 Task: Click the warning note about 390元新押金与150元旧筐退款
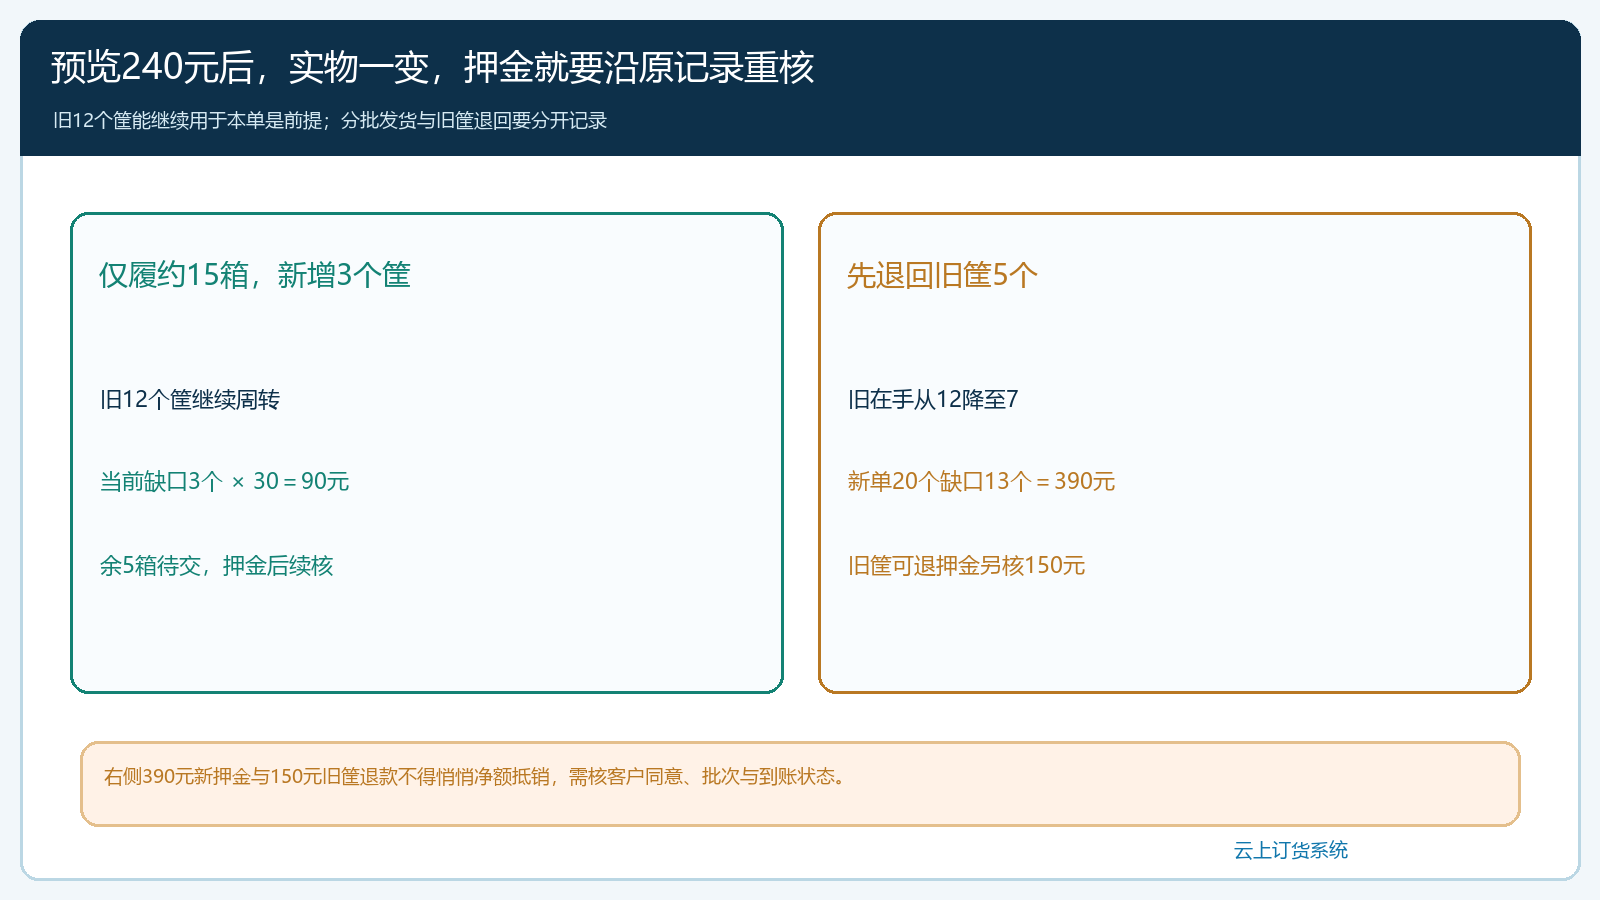pos(800,784)
